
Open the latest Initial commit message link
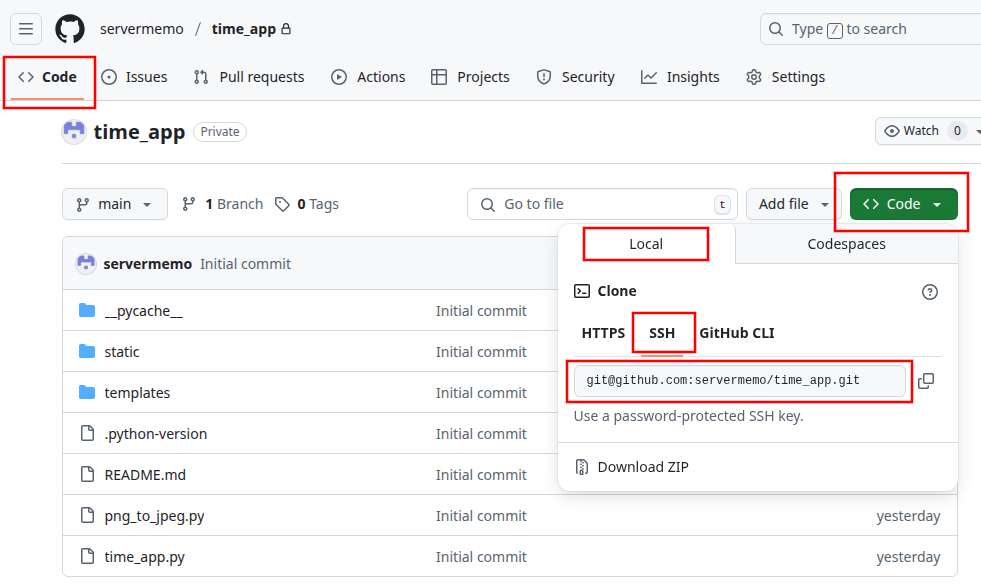point(245,264)
